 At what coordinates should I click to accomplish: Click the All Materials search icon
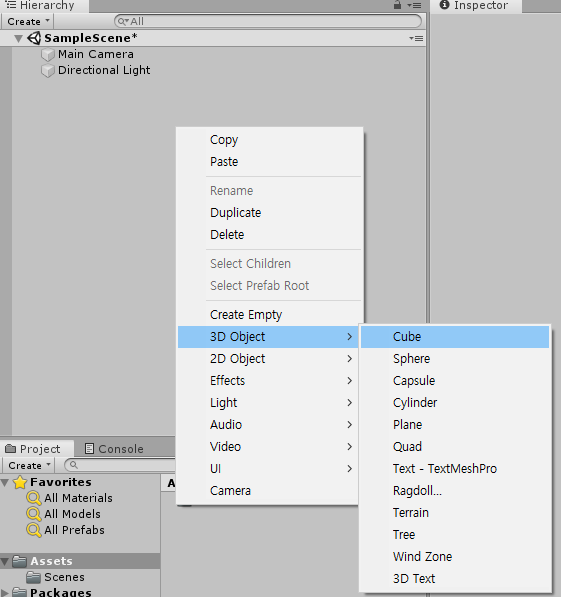34,498
